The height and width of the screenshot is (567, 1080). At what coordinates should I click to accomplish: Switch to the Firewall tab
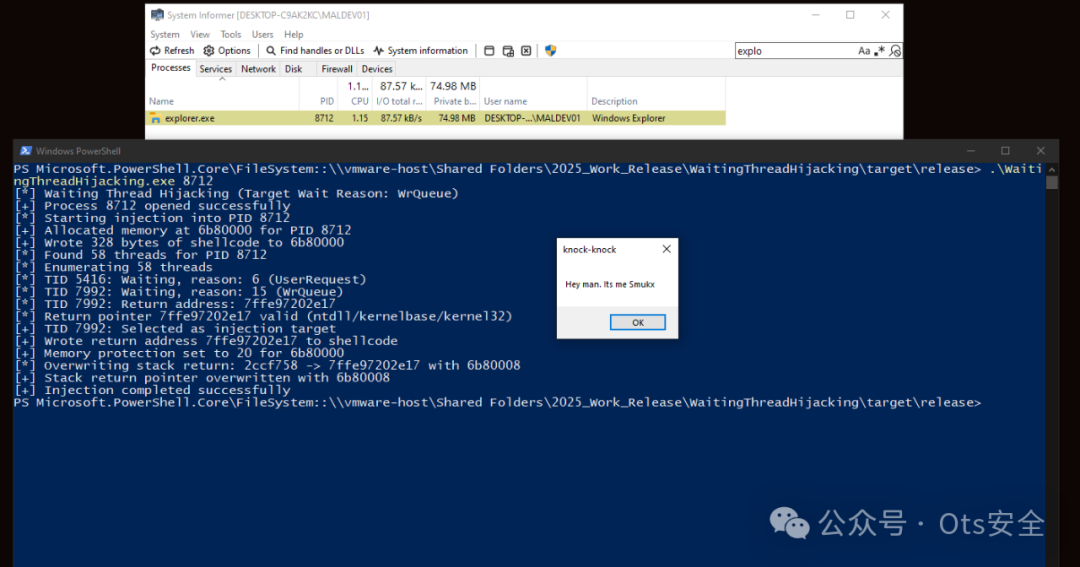pos(337,69)
